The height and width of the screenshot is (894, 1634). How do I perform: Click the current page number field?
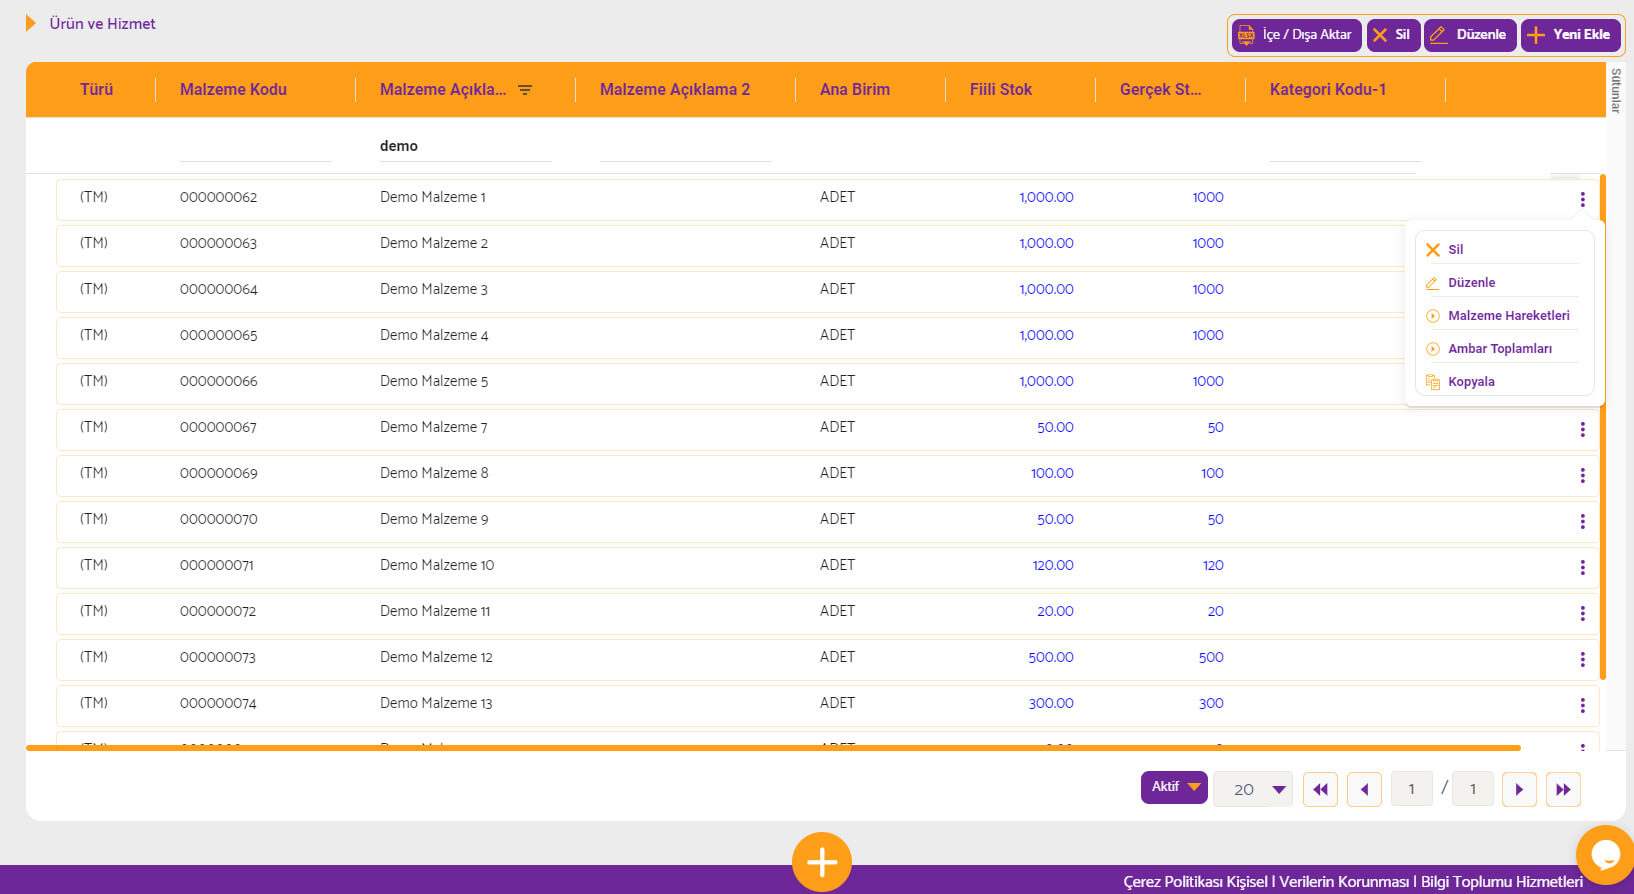(x=1412, y=789)
